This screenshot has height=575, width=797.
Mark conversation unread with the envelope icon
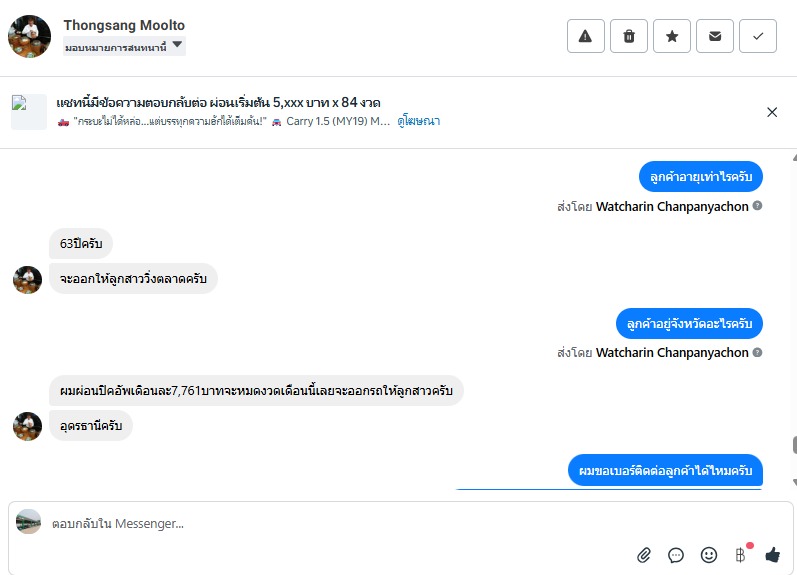pyautogui.click(x=715, y=36)
